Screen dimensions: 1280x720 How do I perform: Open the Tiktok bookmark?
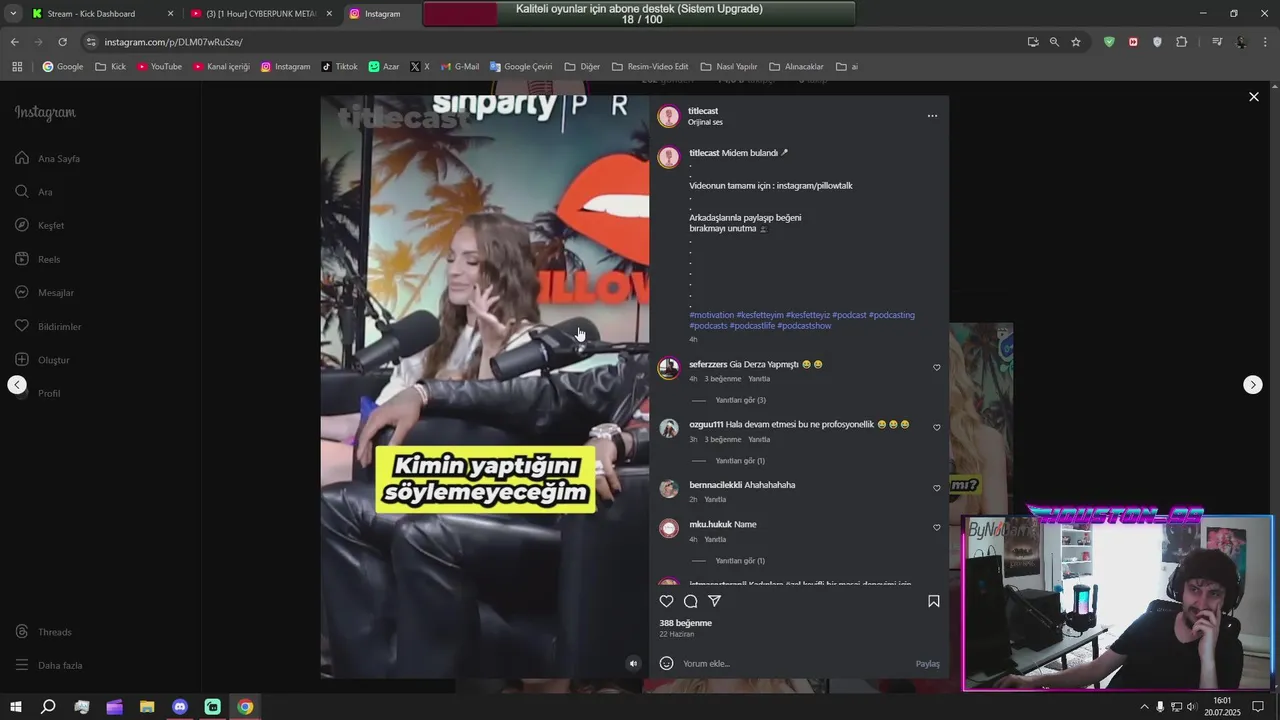[x=339, y=67]
